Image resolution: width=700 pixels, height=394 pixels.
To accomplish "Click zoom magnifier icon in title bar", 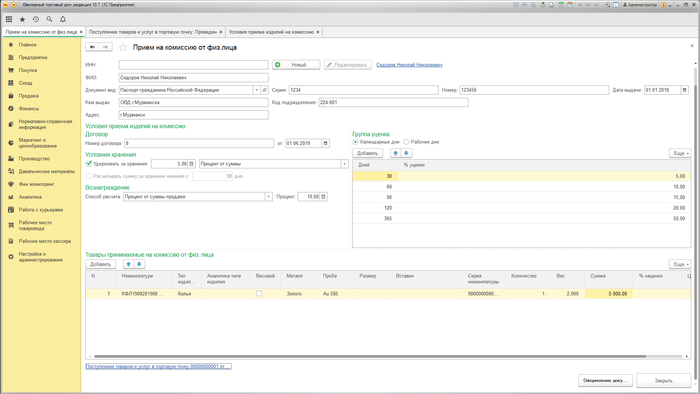I will (x=607, y=5).
